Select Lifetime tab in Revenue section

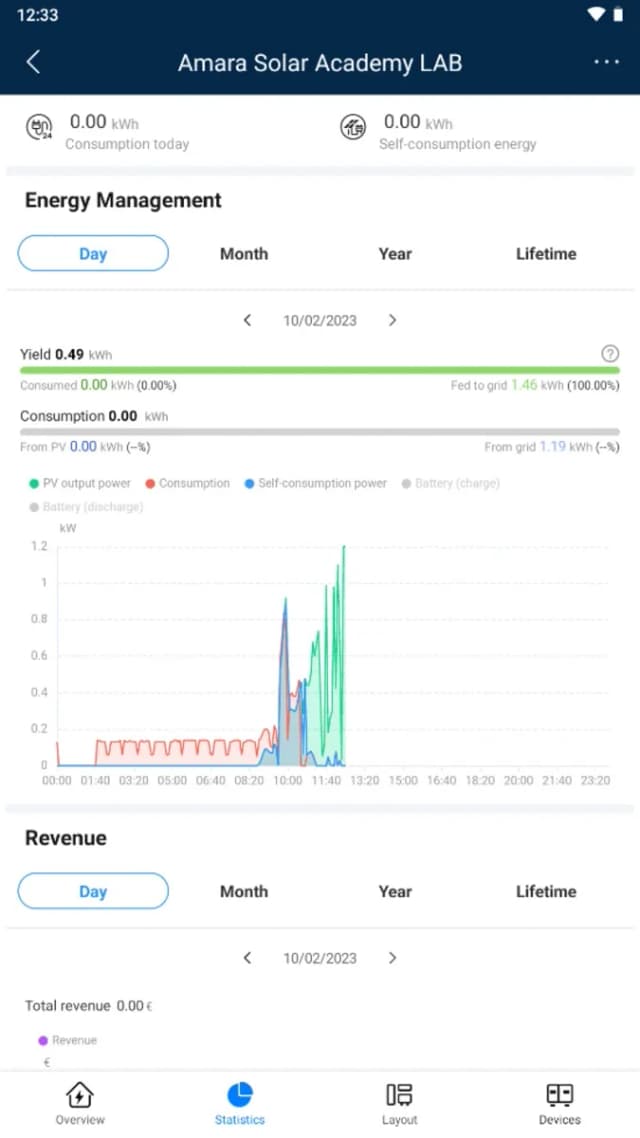point(546,891)
